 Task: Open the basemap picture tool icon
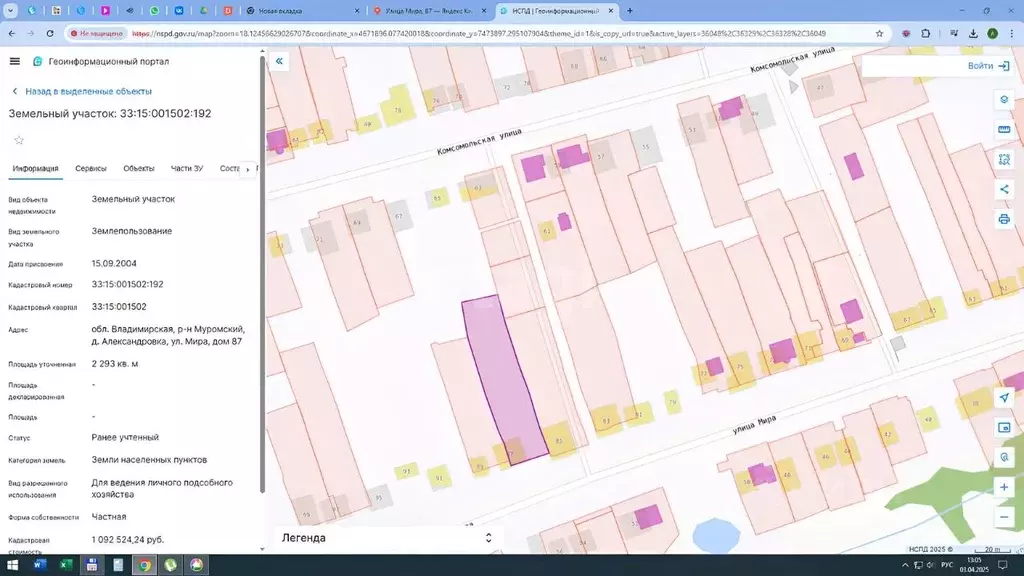1004,428
